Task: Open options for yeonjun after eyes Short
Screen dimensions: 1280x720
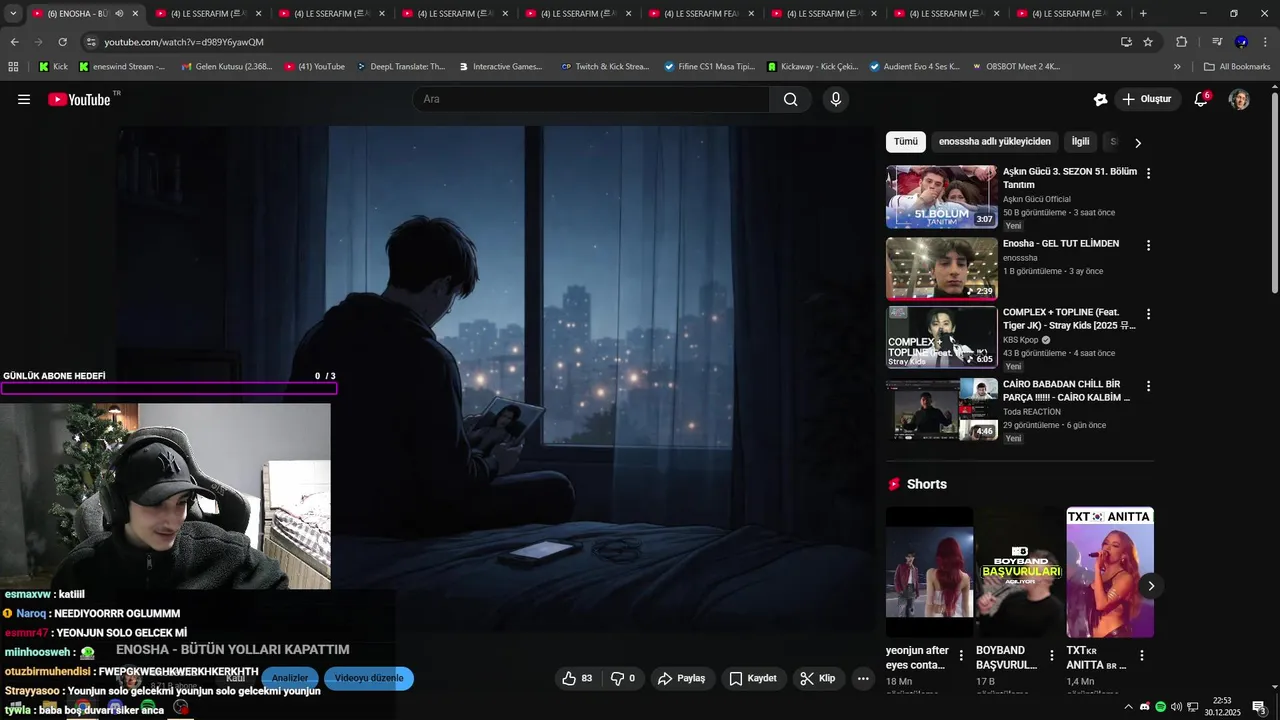Action: (961, 656)
